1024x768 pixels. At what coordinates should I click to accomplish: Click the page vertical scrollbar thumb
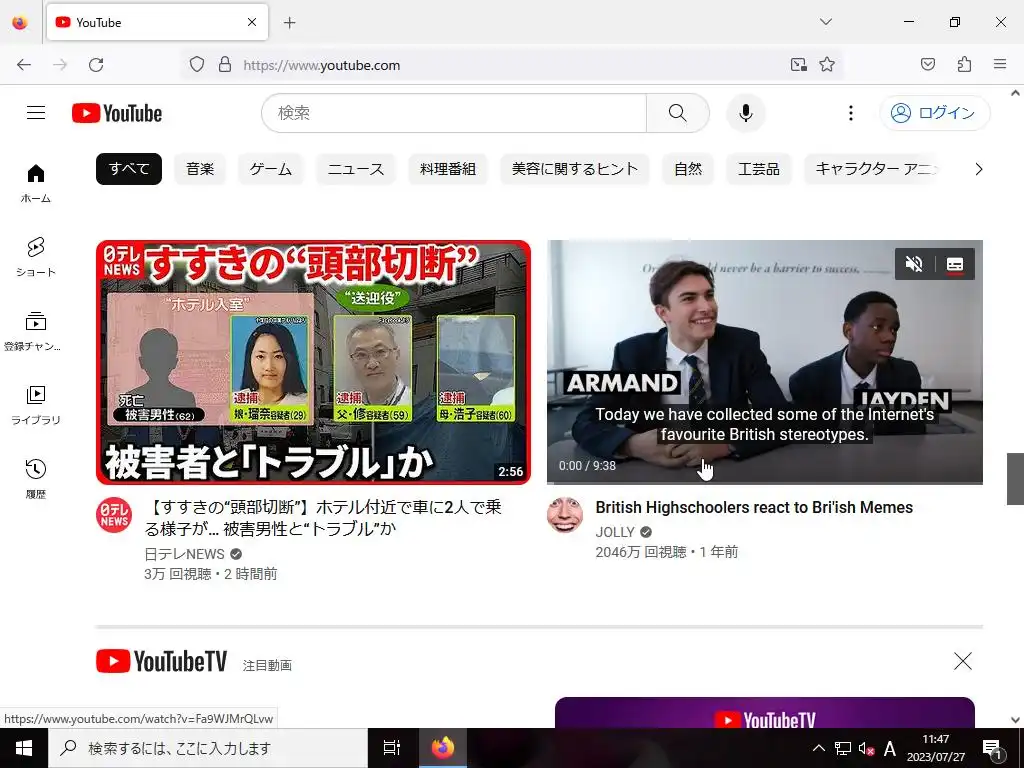[1015, 479]
